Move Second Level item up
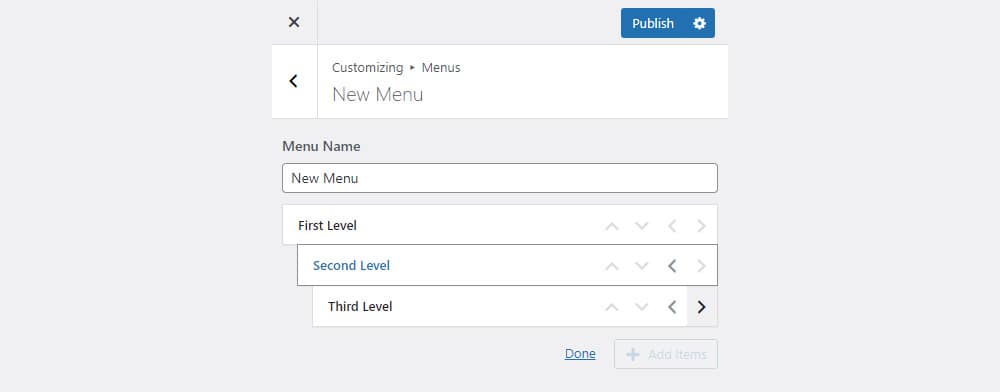The height and width of the screenshot is (392, 1000). (x=612, y=266)
